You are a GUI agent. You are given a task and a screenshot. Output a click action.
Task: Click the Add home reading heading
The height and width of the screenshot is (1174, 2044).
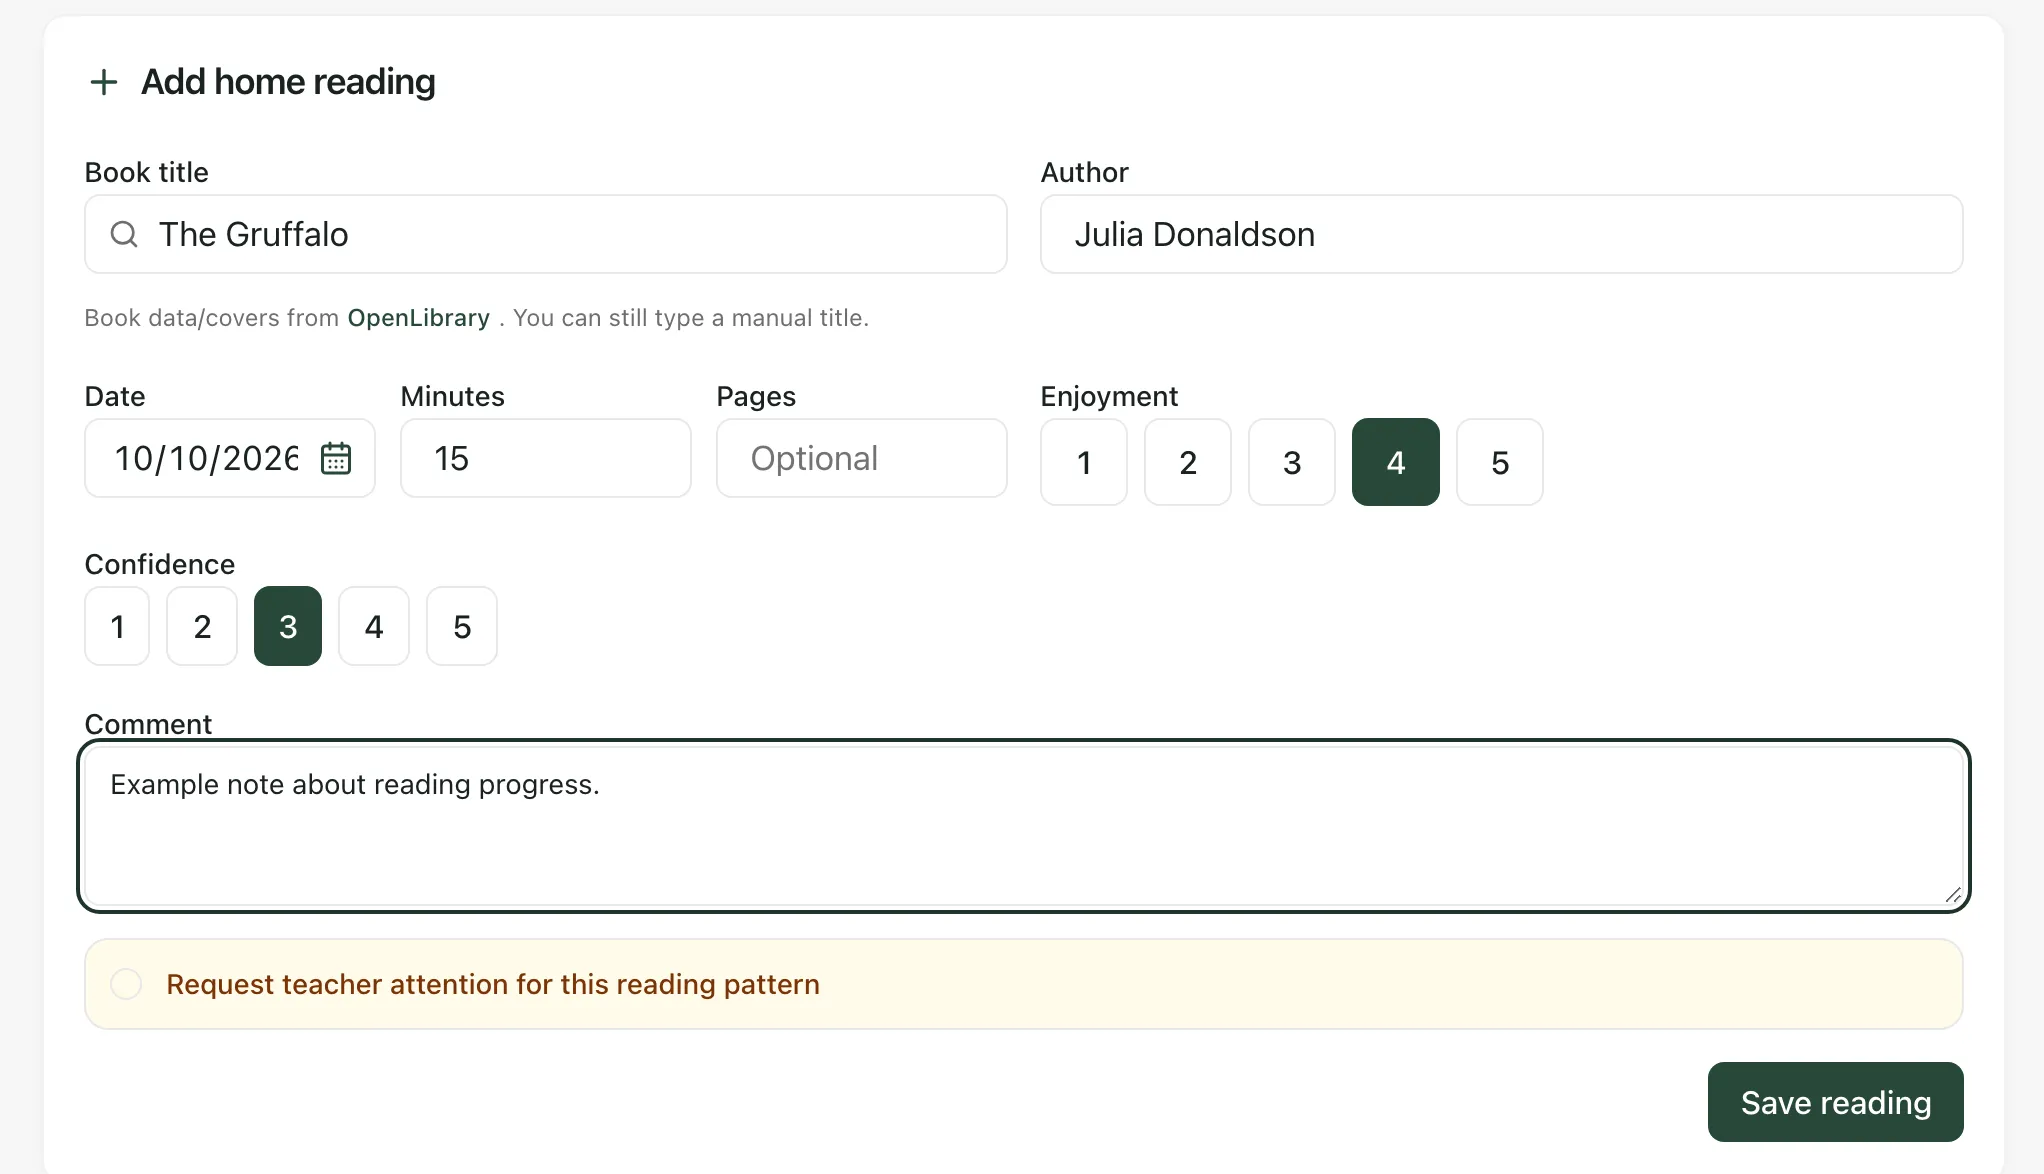click(x=288, y=82)
